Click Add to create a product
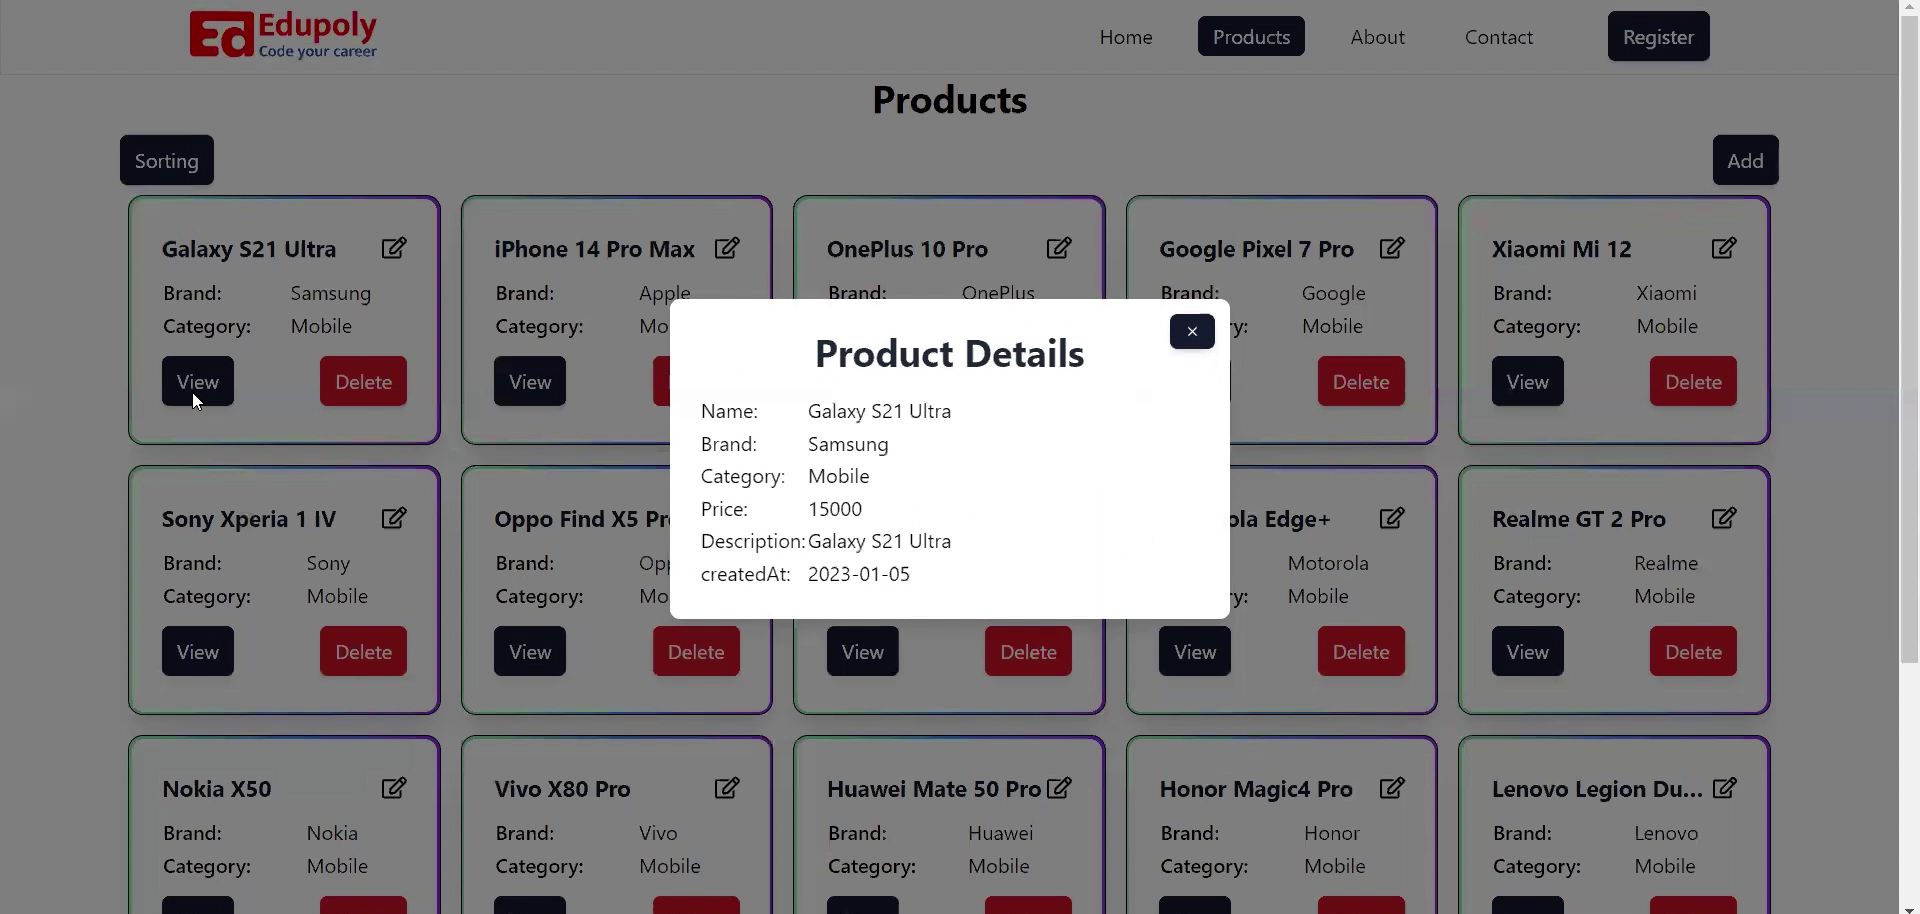1920x914 pixels. 1745,161
